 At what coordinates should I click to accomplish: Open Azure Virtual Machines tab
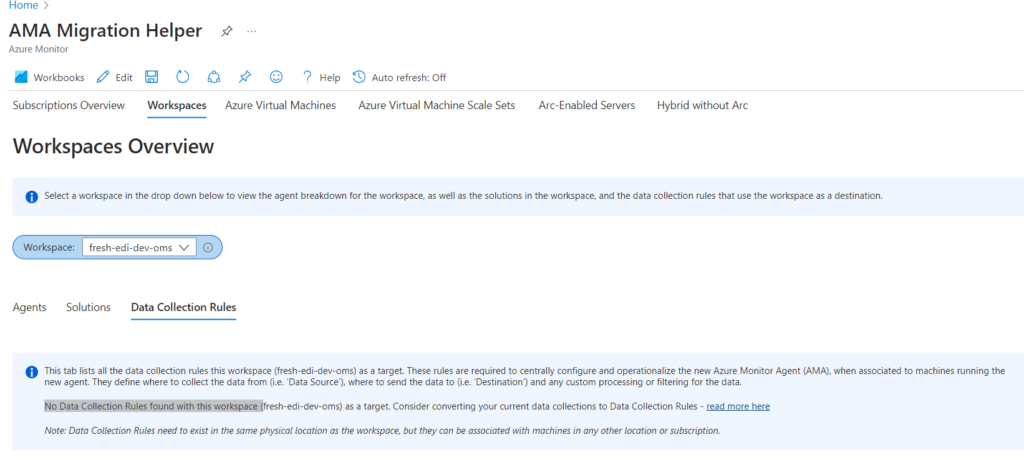(x=280, y=105)
